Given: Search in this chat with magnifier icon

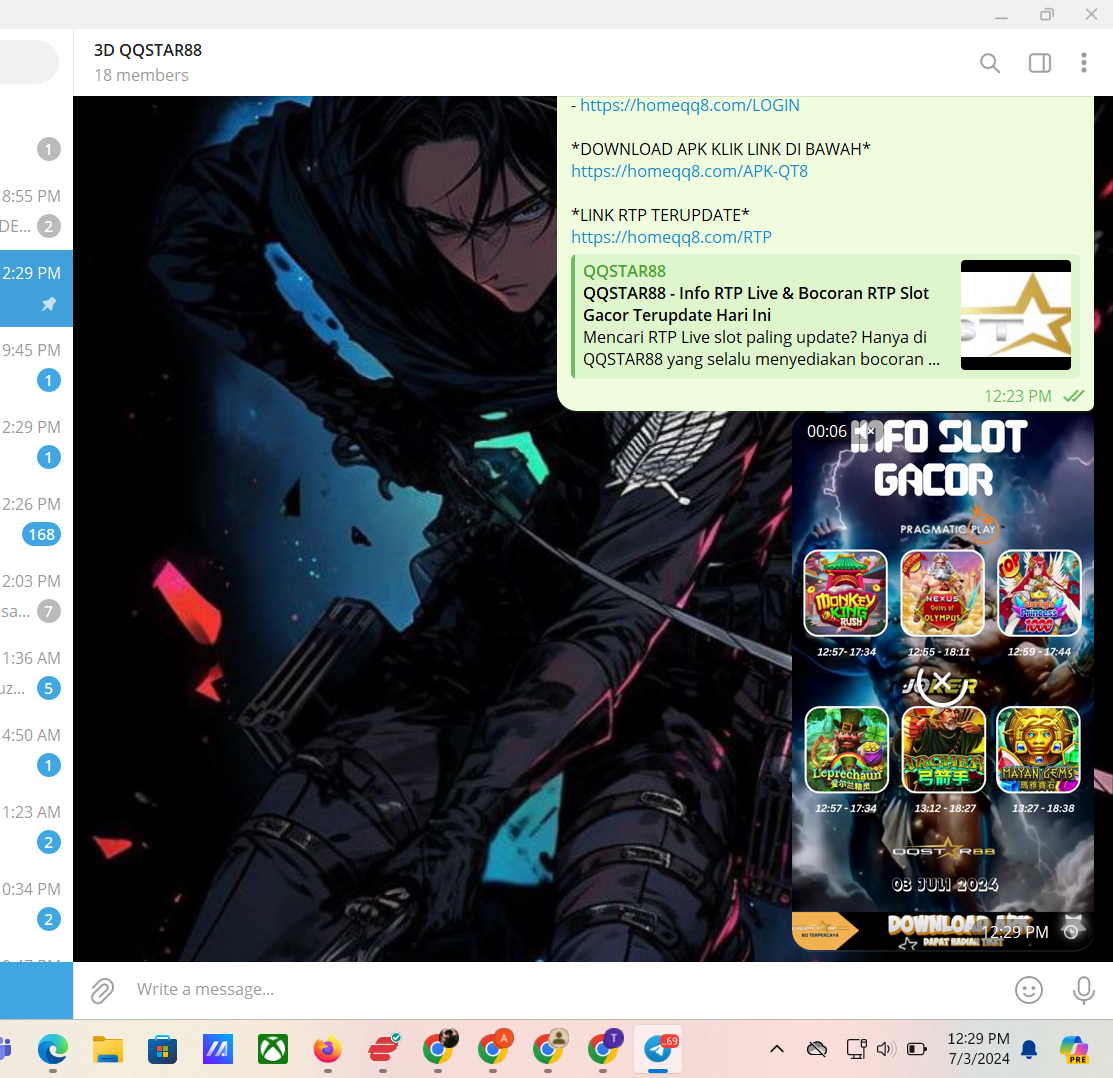Looking at the screenshot, I should click(989, 63).
